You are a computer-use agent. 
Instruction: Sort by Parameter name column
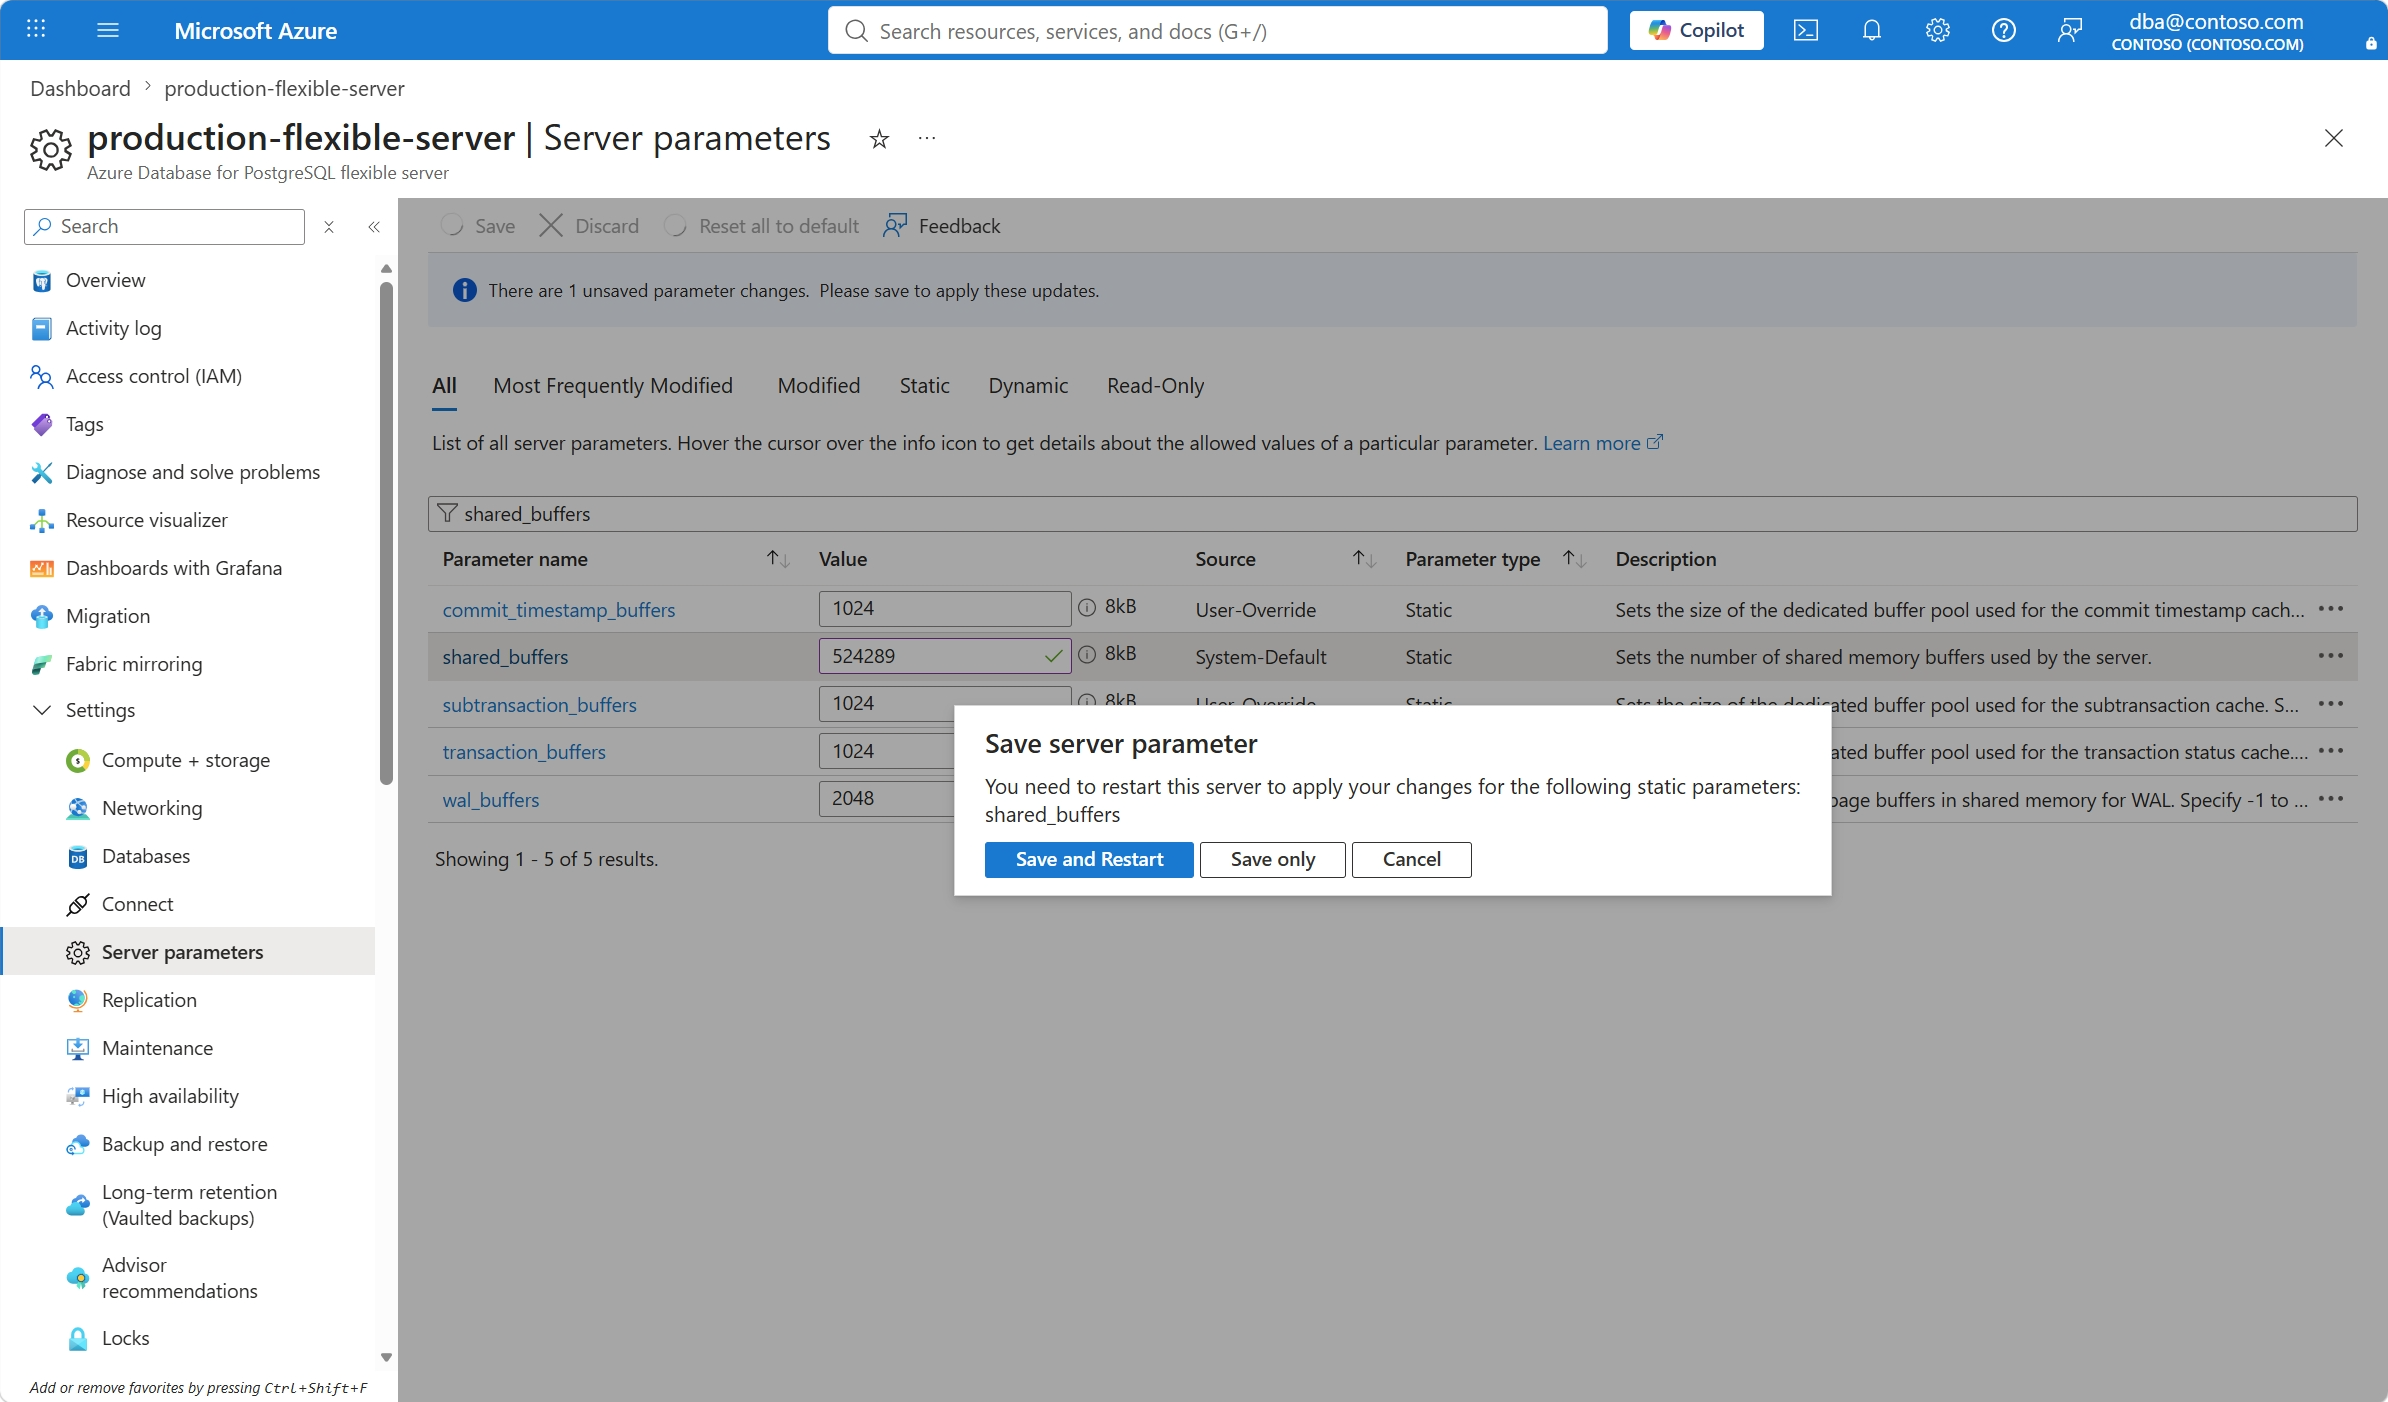tap(778, 559)
